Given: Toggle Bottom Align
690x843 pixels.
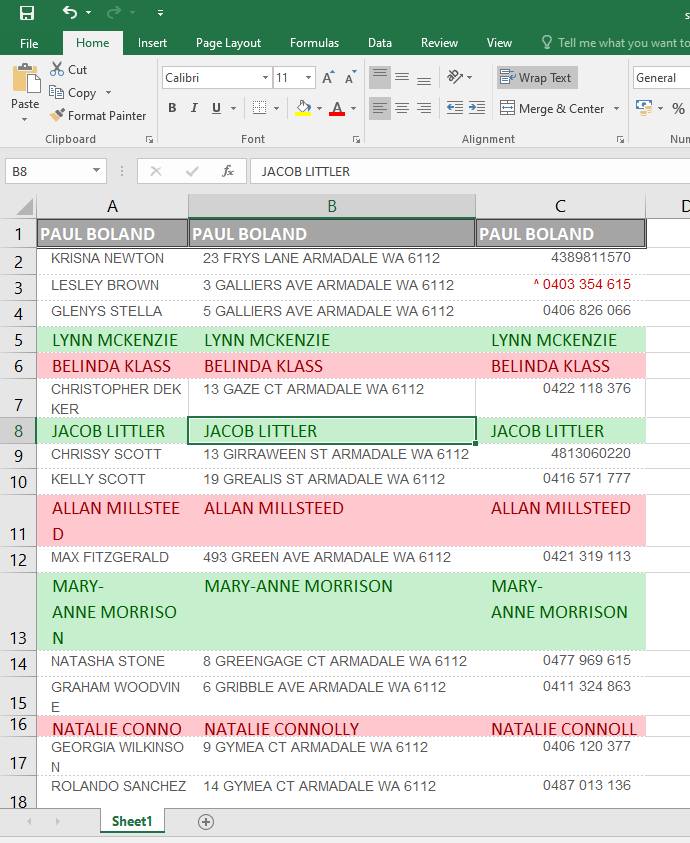Looking at the screenshot, I should (424, 78).
